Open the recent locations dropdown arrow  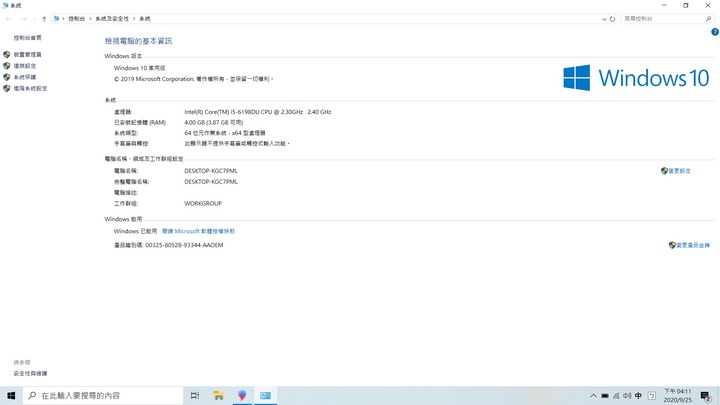tap(34, 19)
